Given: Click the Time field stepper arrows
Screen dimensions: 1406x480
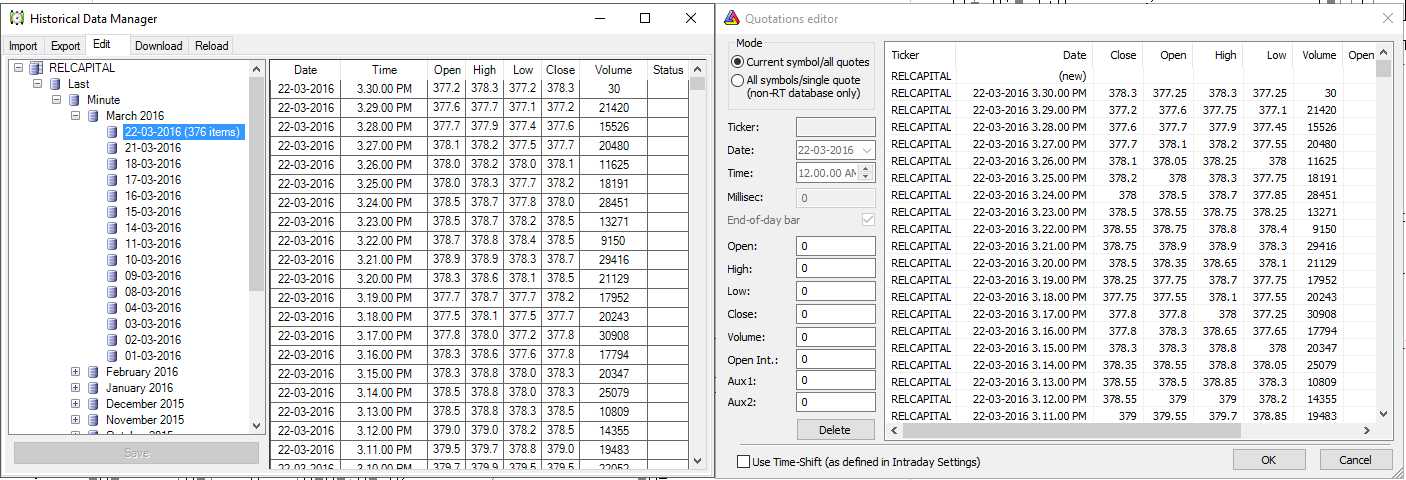Looking at the screenshot, I should click(x=866, y=172).
